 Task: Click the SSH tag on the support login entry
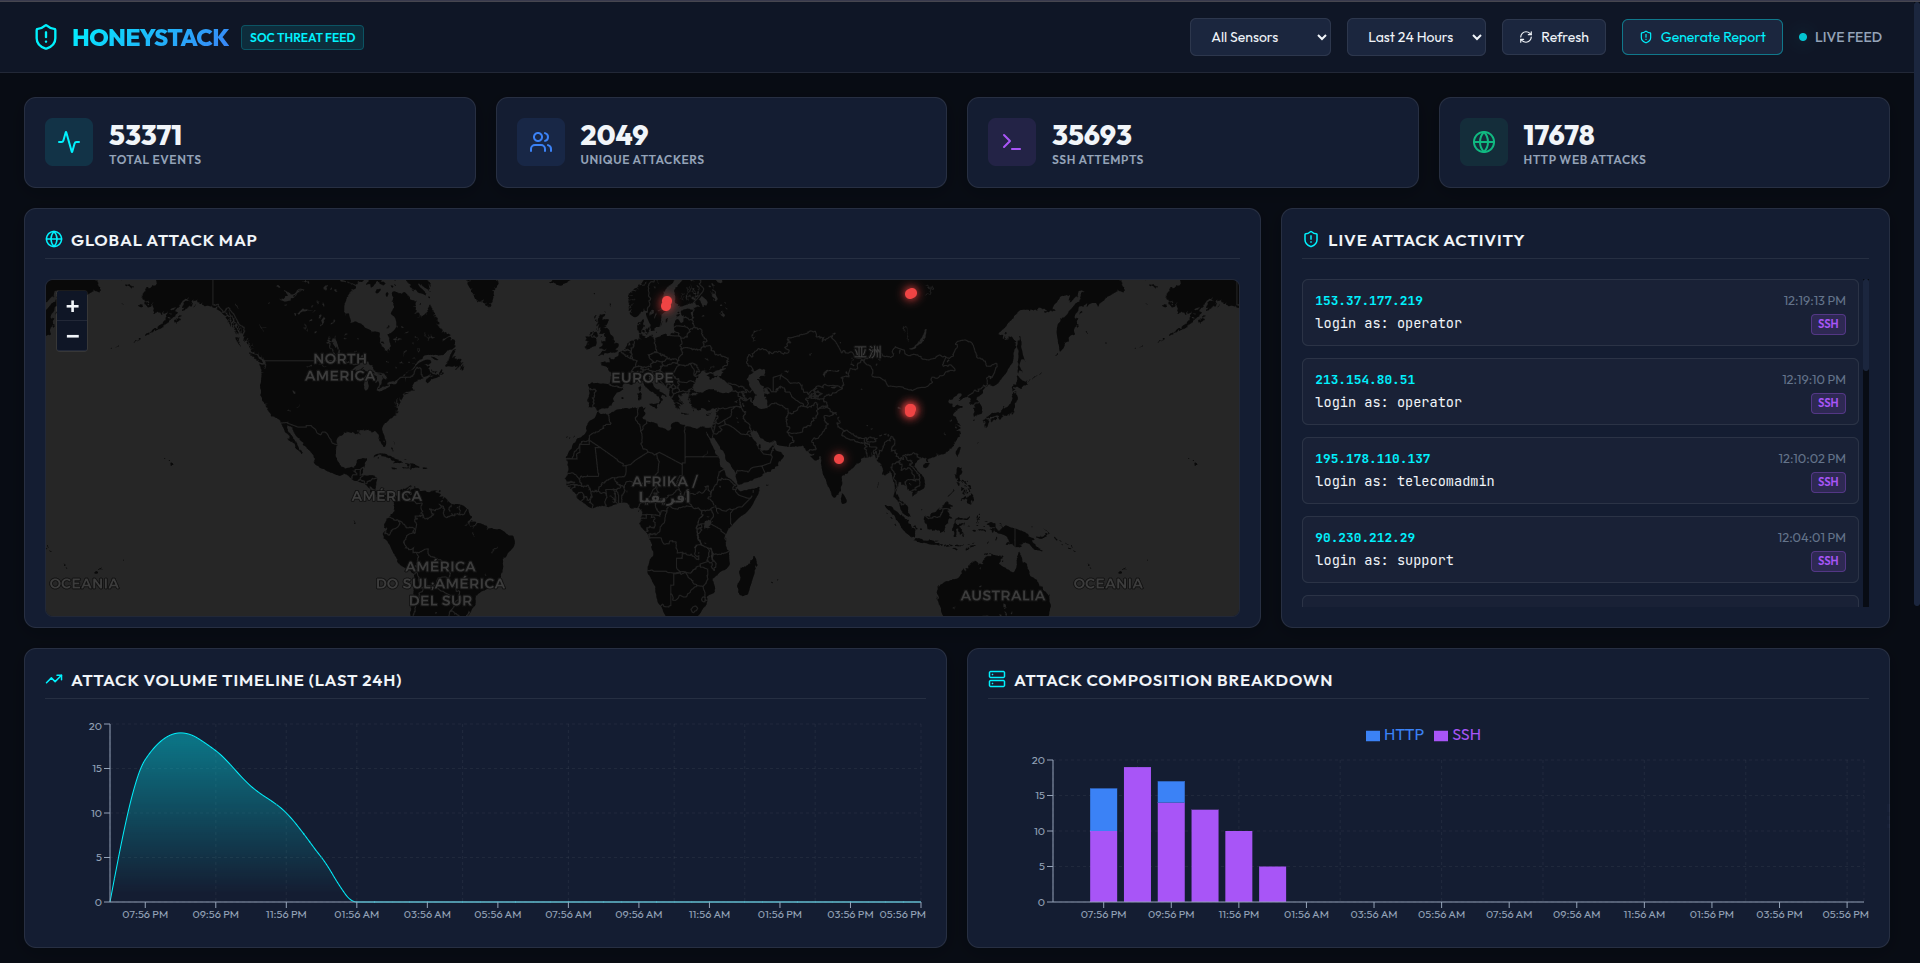[1828, 561]
